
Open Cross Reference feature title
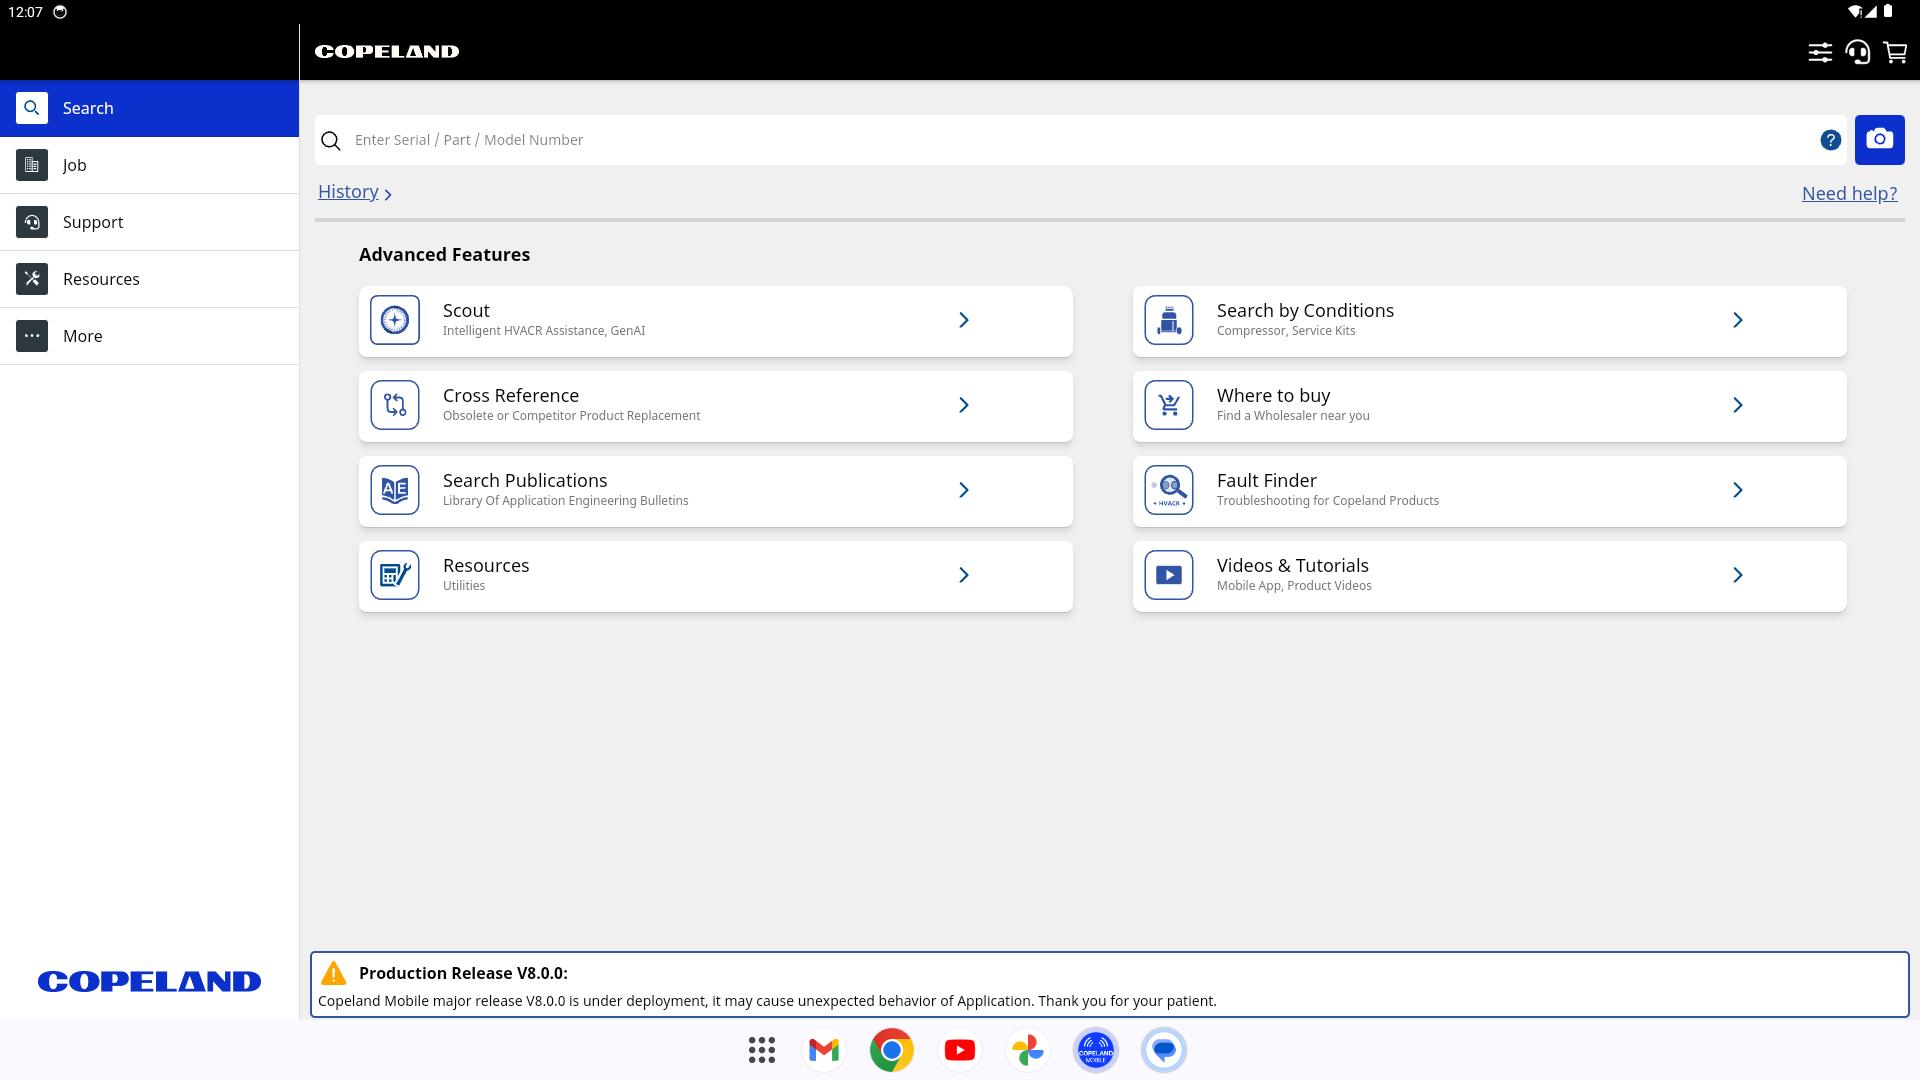(x=511, y=396)
